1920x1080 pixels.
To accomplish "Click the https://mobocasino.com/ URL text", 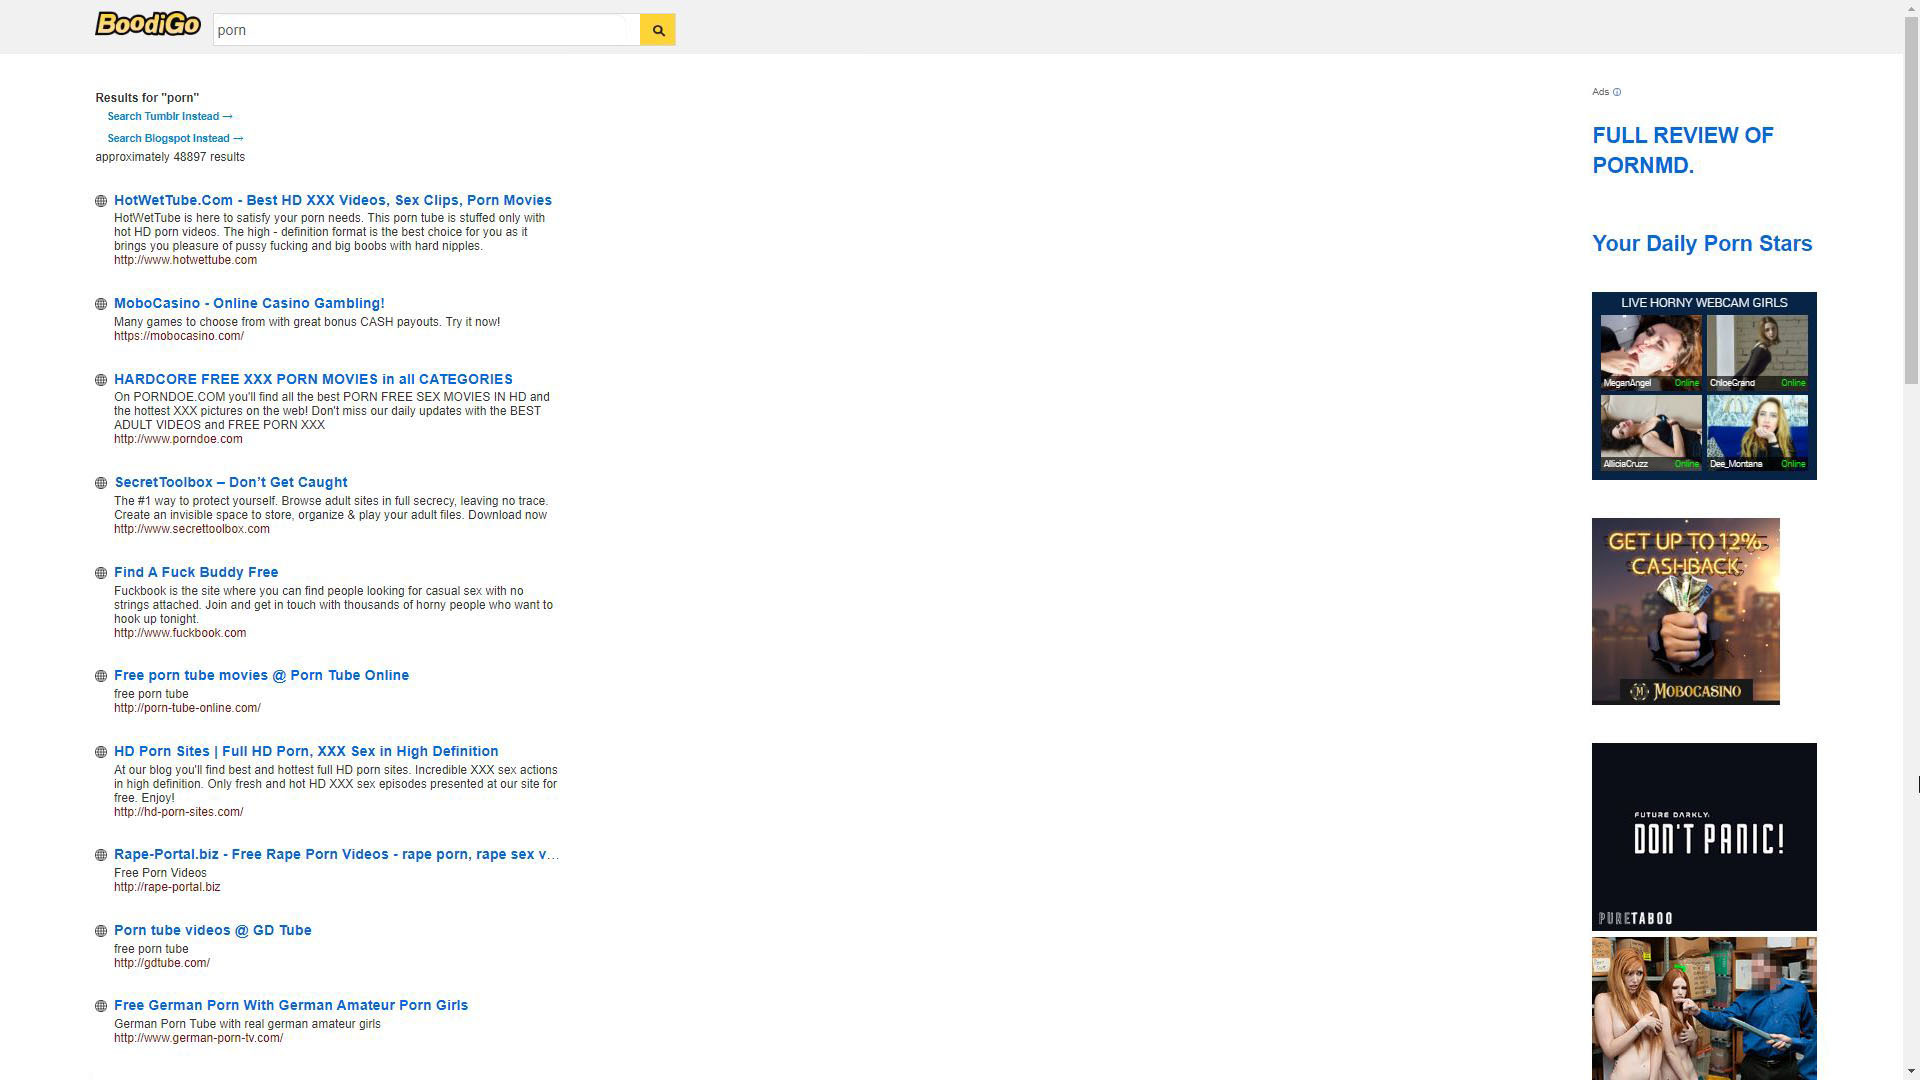I will click(x=179, y=336).
